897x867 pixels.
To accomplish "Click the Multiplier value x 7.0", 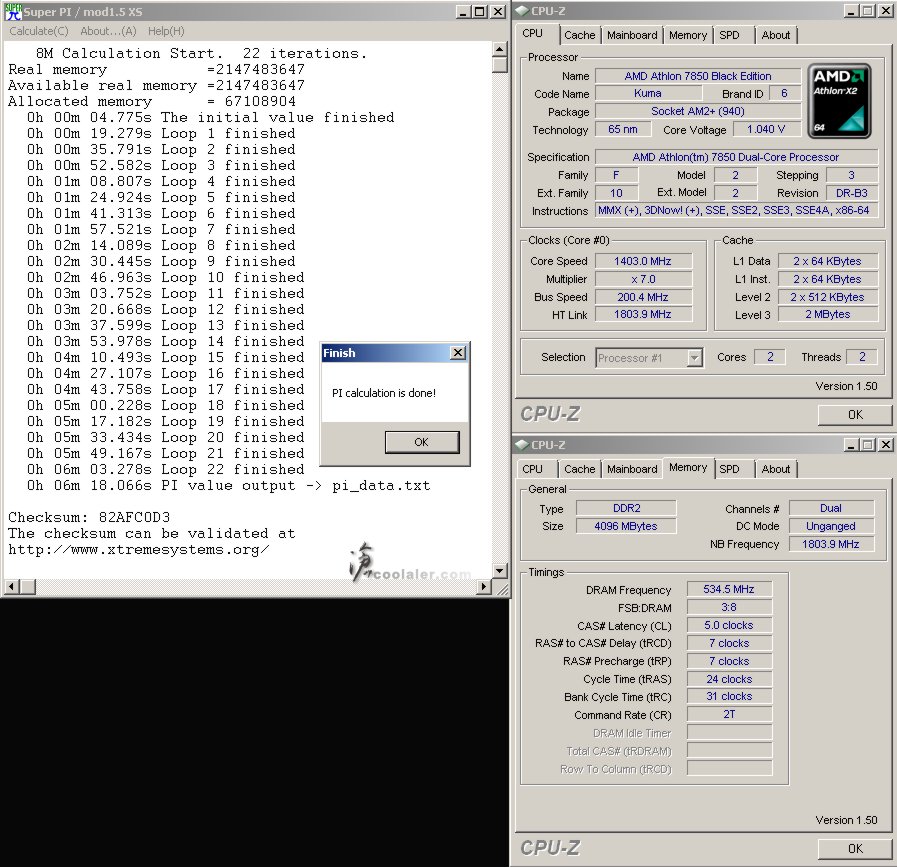I will click(643, 279).
